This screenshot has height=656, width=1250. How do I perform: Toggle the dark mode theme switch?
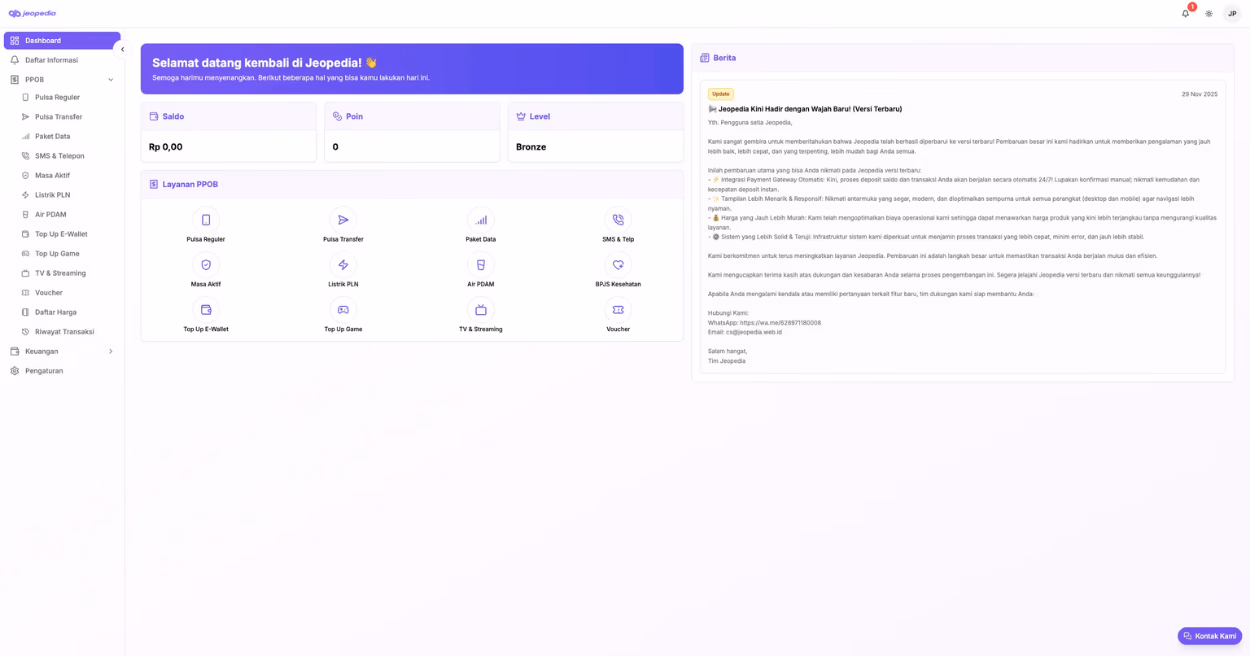(1208, 13)
